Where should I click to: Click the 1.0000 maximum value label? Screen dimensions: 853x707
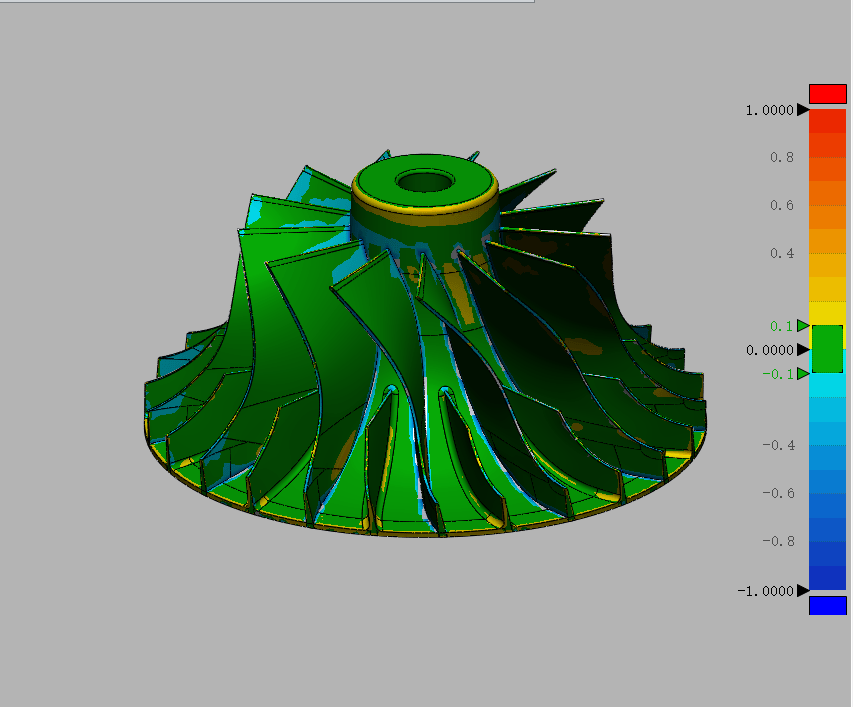point(769,110)
